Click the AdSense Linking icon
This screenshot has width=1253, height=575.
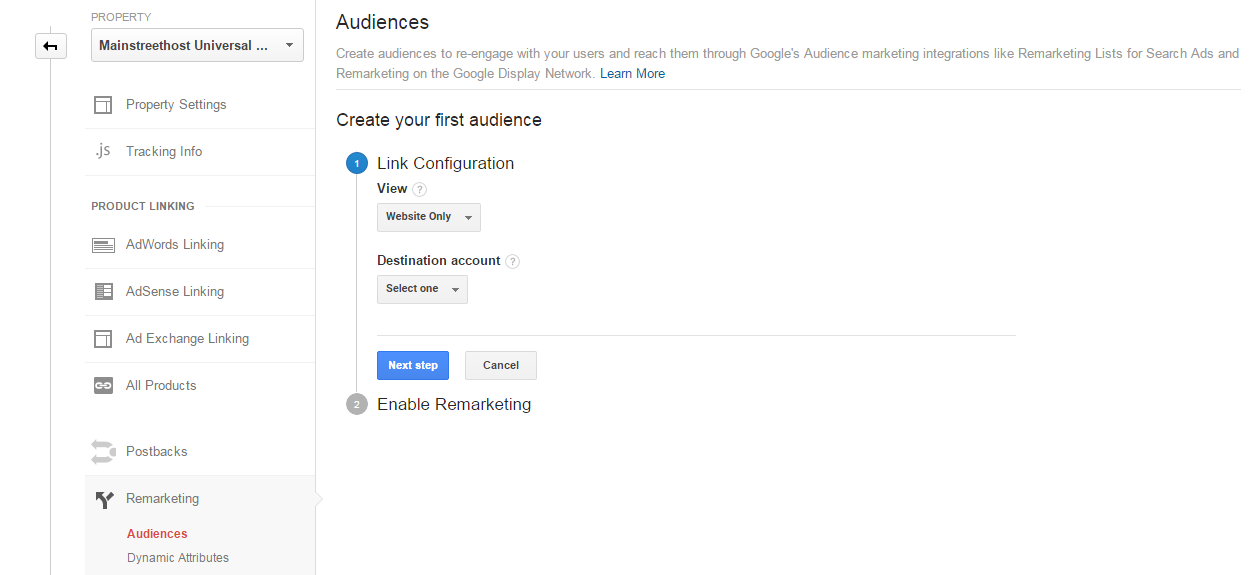point(103,292)
